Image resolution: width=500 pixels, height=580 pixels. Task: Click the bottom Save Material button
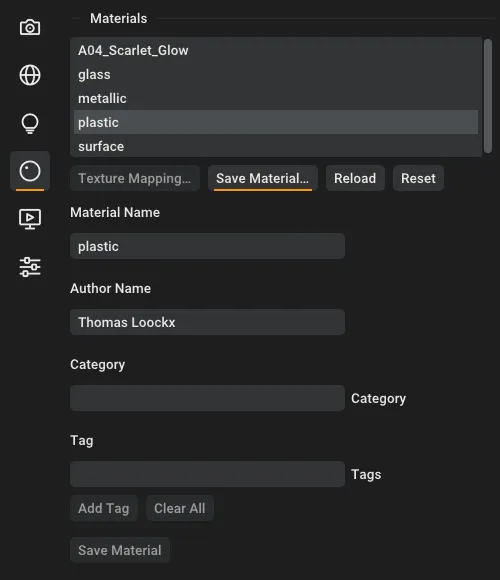click(120, 550)
